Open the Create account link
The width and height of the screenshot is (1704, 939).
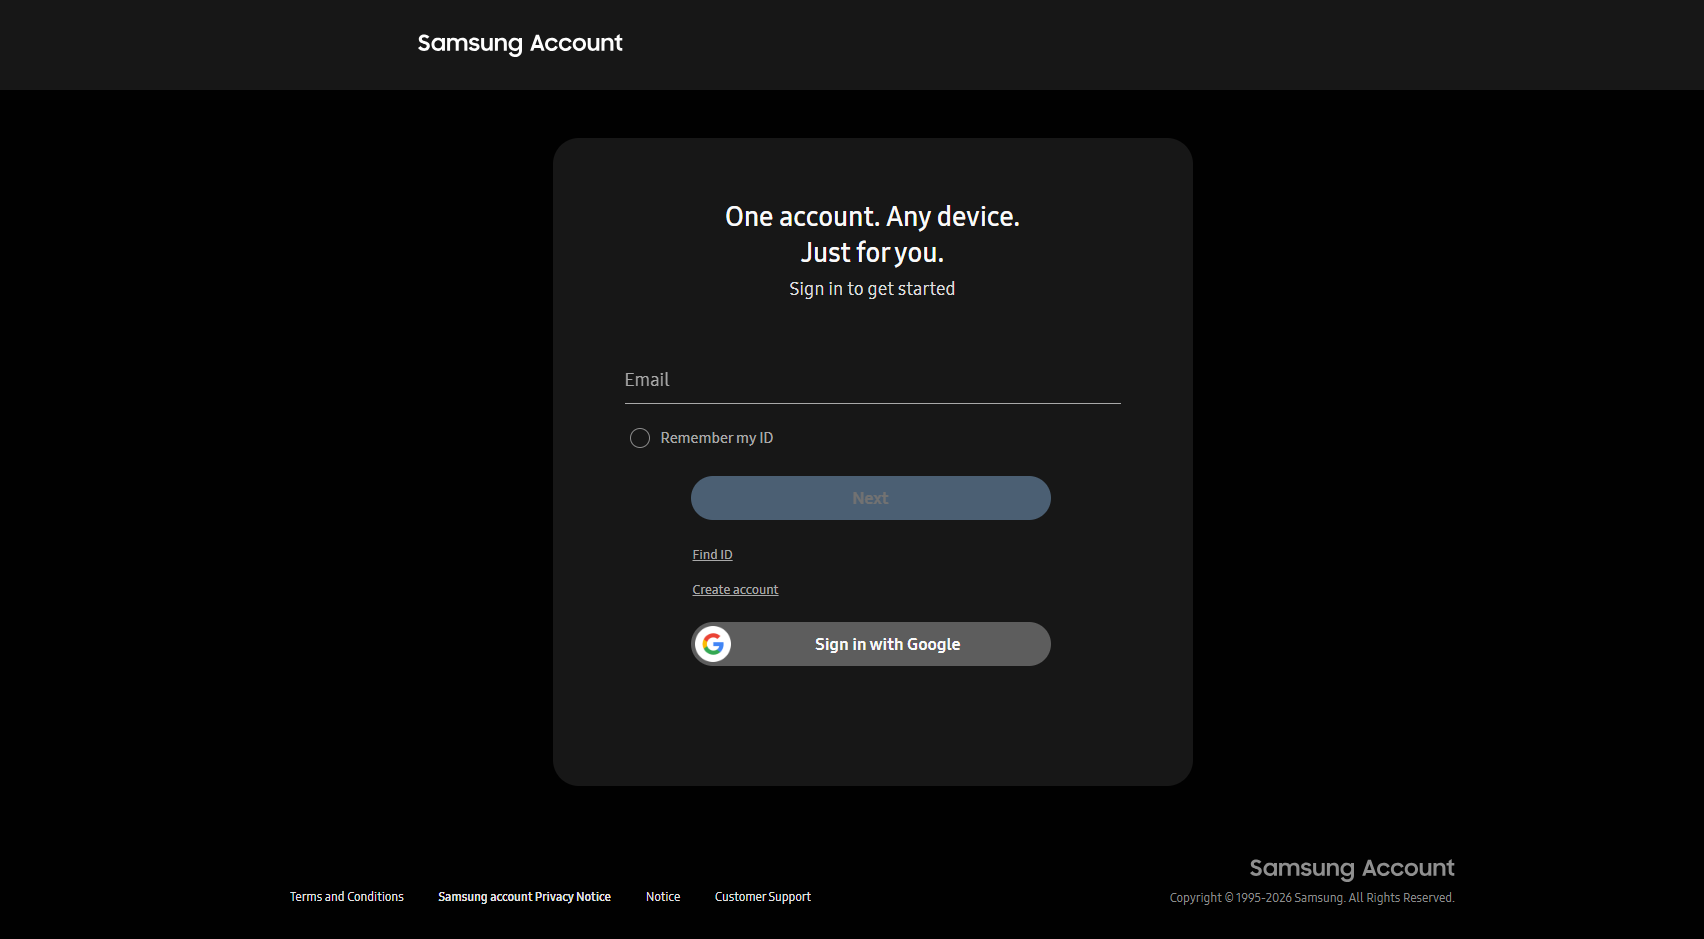[x=735, y=589]
